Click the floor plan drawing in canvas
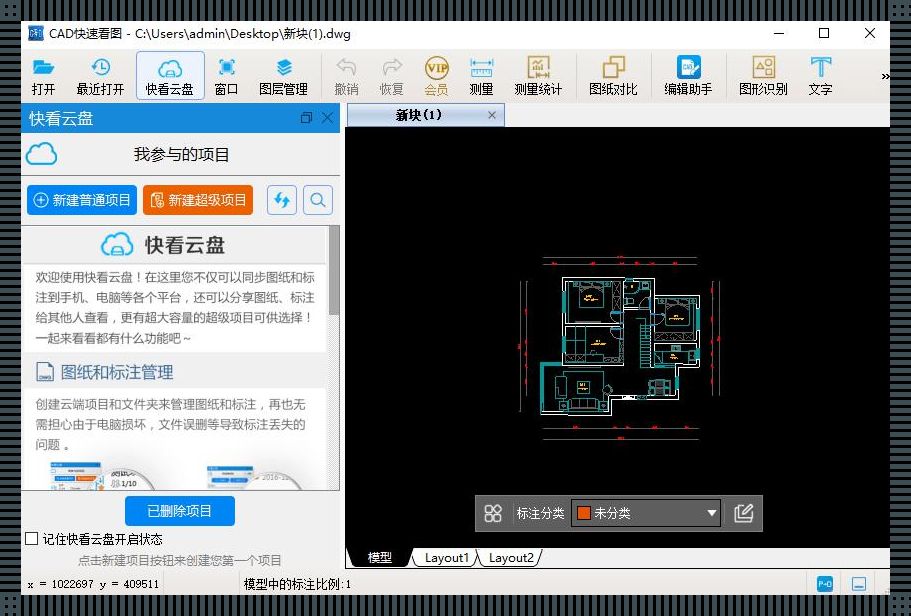 619,347
